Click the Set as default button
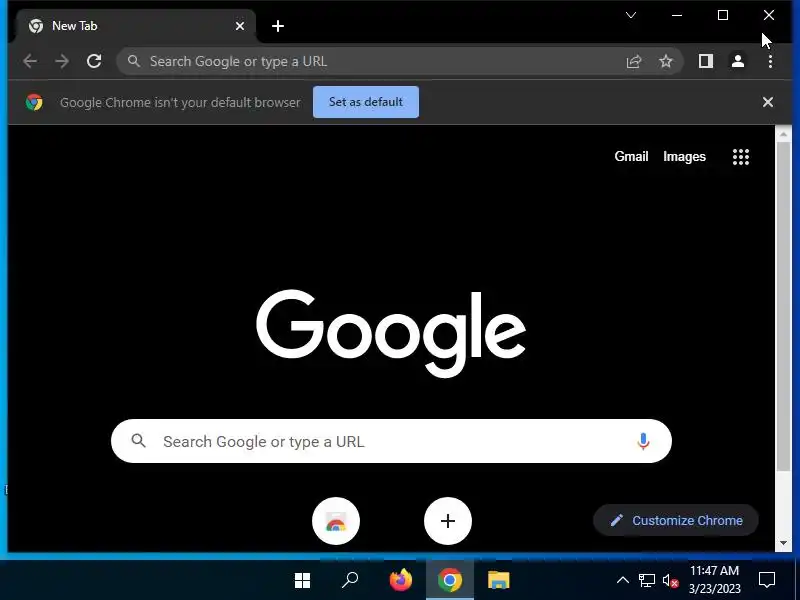Screen dimensions: 800x600 366,102
